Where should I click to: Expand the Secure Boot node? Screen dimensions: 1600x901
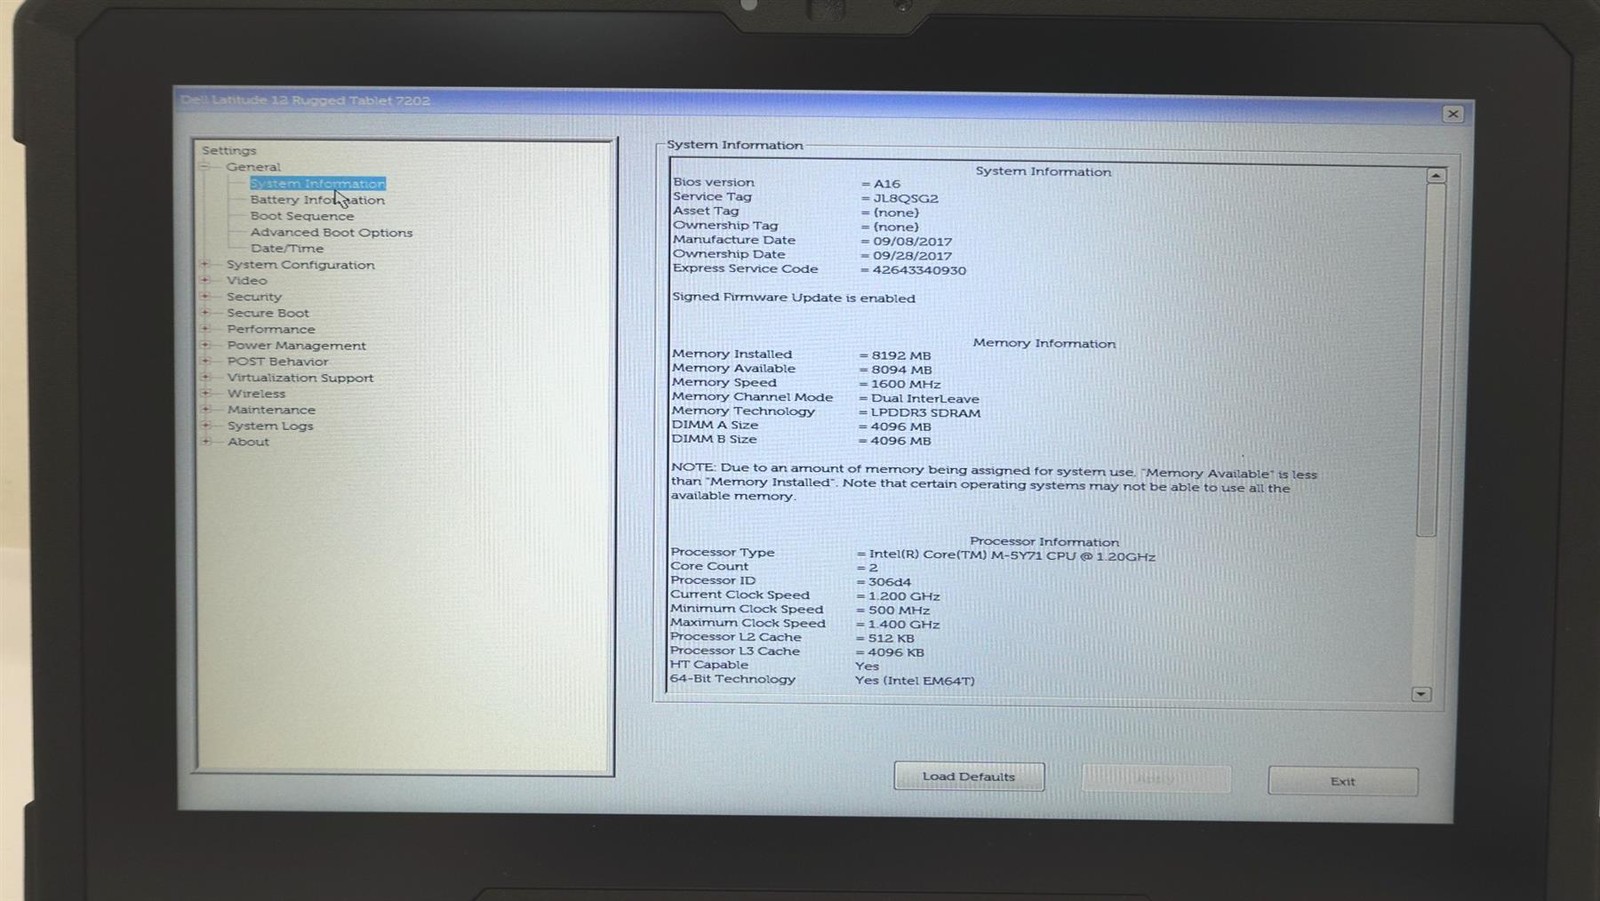206,313
